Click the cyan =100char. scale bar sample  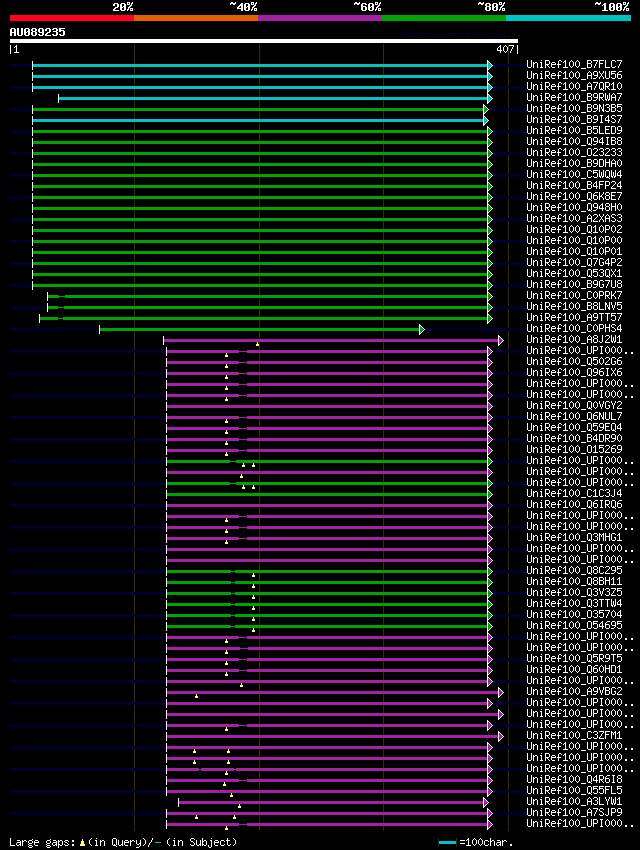[x=447, y=842]
